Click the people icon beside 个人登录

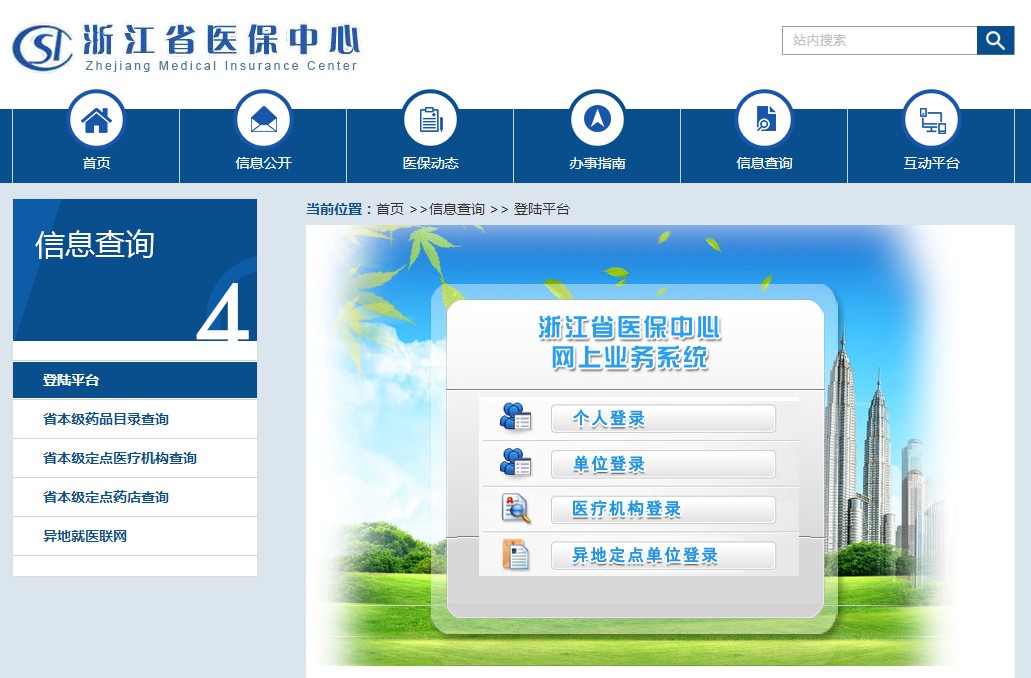(515, 418)
